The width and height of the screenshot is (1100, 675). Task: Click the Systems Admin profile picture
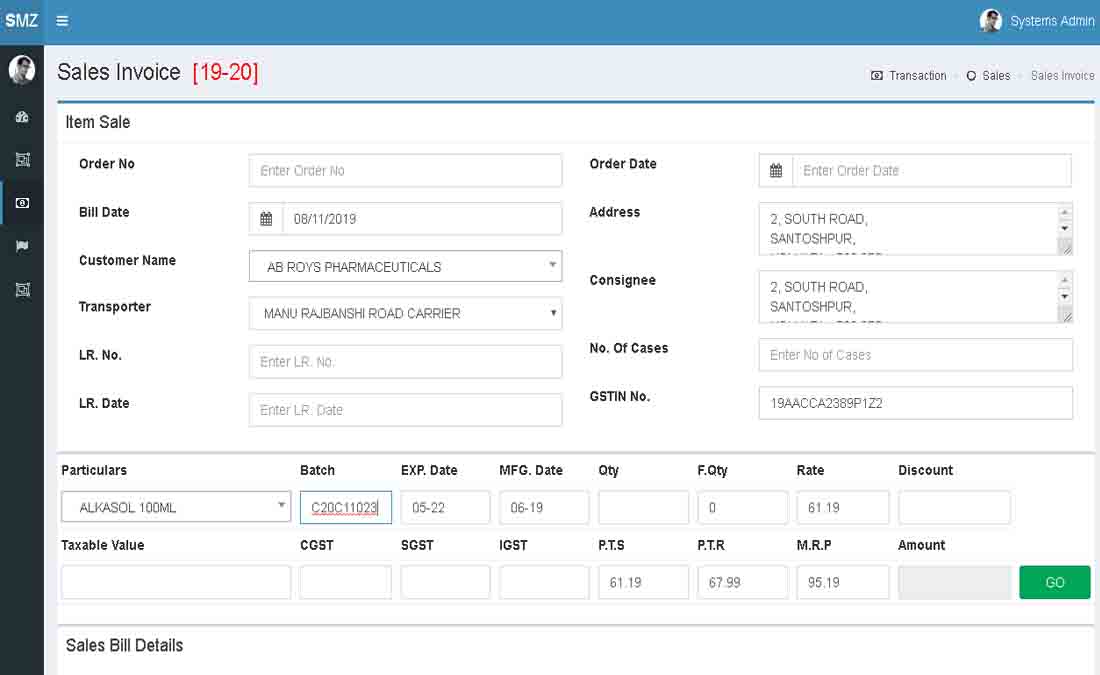[x=990, y=20]
